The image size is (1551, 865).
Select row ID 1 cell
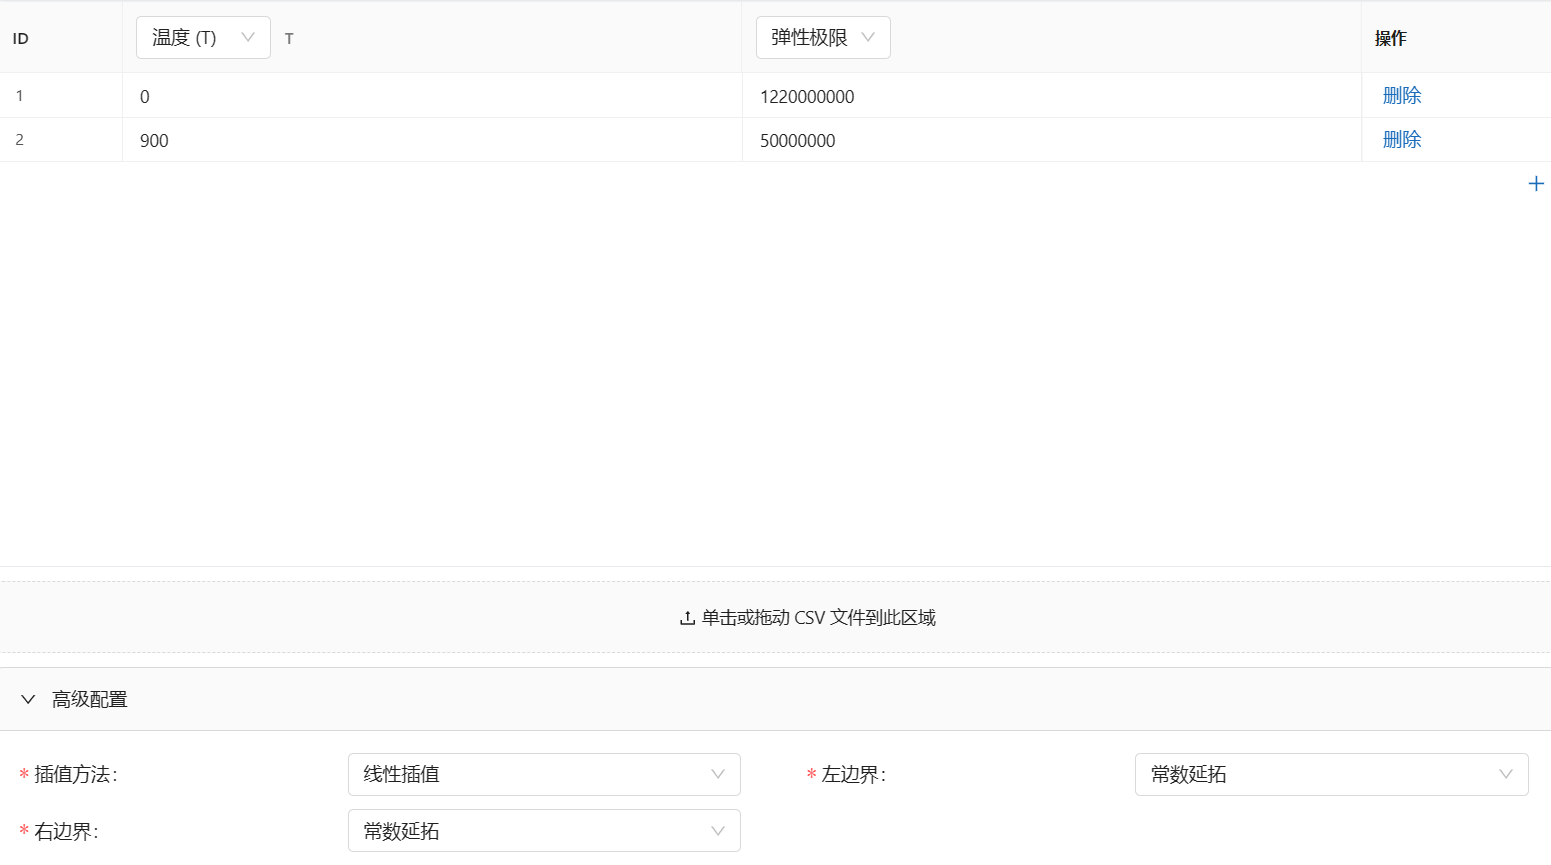(61, 96)
